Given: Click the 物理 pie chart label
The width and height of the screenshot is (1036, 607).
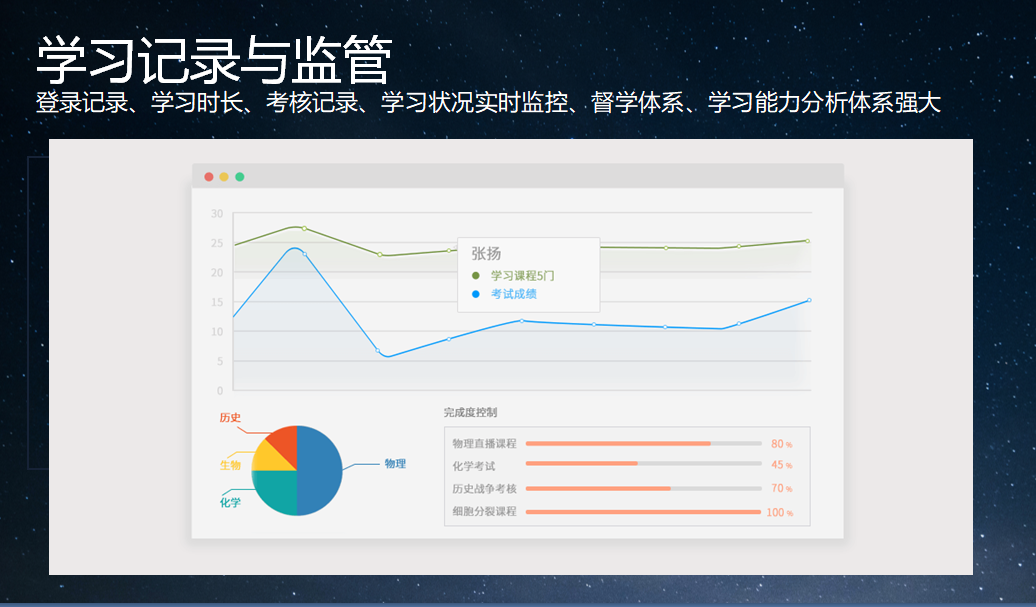Looking at the screenshot, I should [395, 464].
